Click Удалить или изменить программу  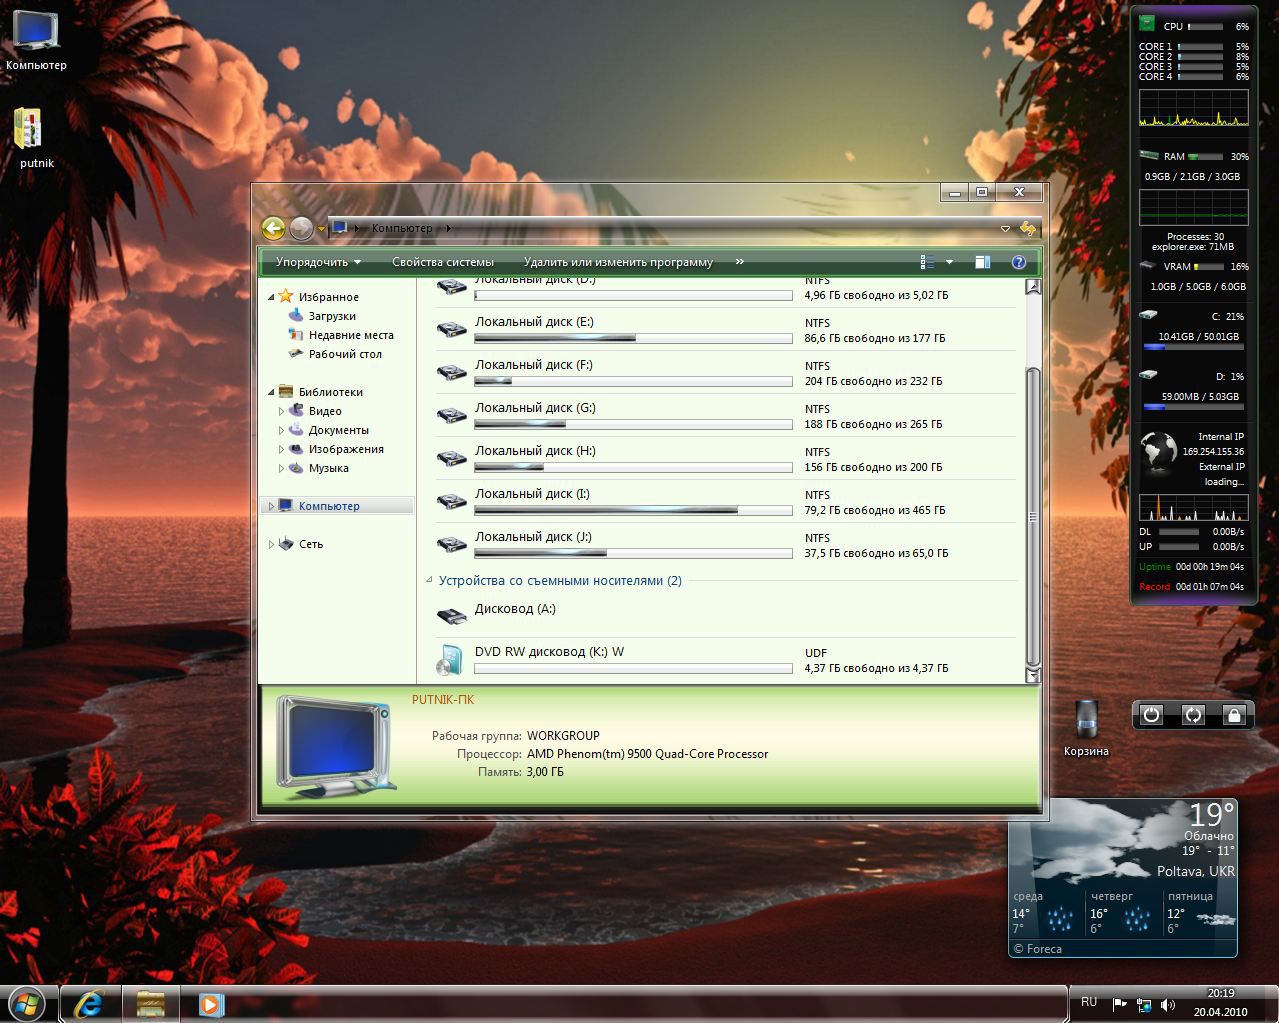point(618,262)
